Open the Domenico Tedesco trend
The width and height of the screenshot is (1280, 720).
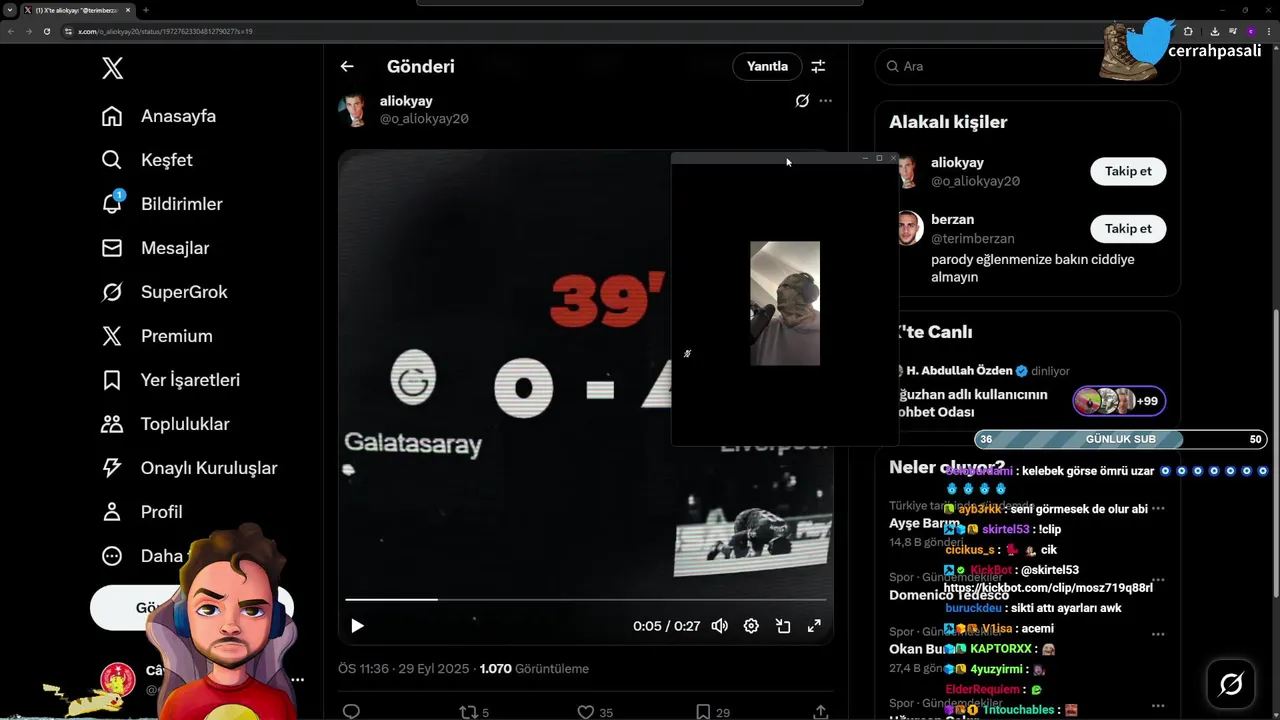click(x=949, y=595)
